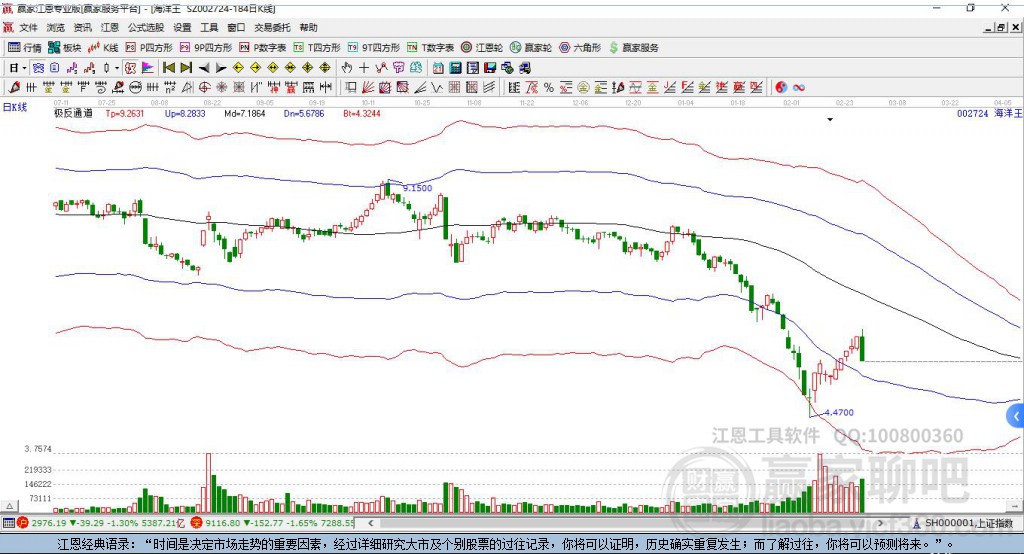Screen dimensions: 1024x554
Task: Select the hand pan tool
Action: click(x=347, y=68)
